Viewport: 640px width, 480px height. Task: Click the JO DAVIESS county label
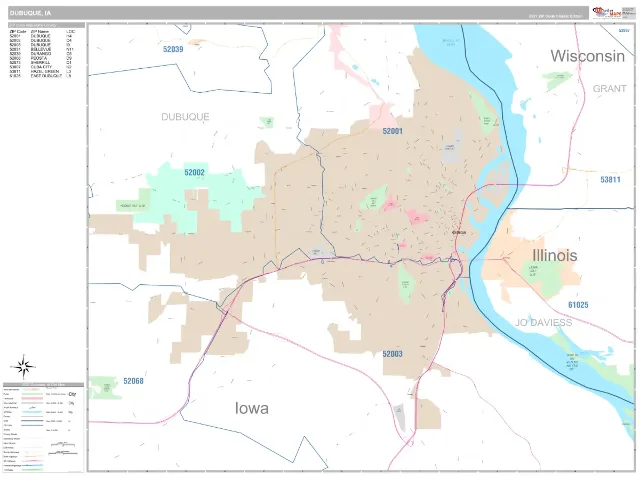(x=543, y=322)
